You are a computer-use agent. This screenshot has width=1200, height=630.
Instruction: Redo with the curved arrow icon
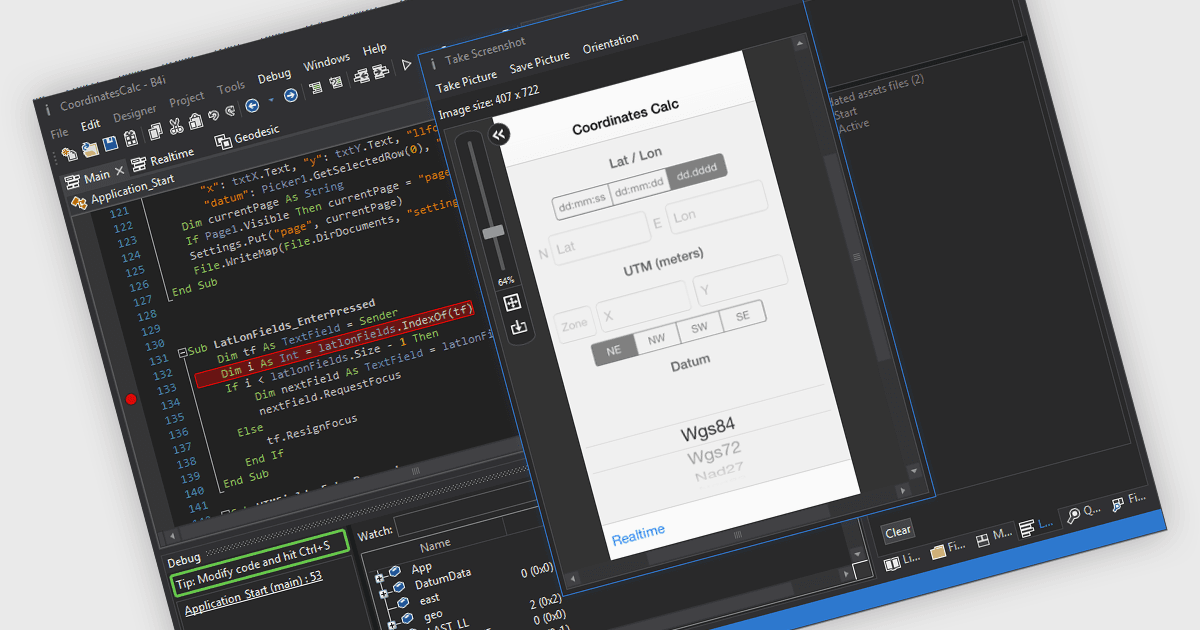tap(231, 111)
